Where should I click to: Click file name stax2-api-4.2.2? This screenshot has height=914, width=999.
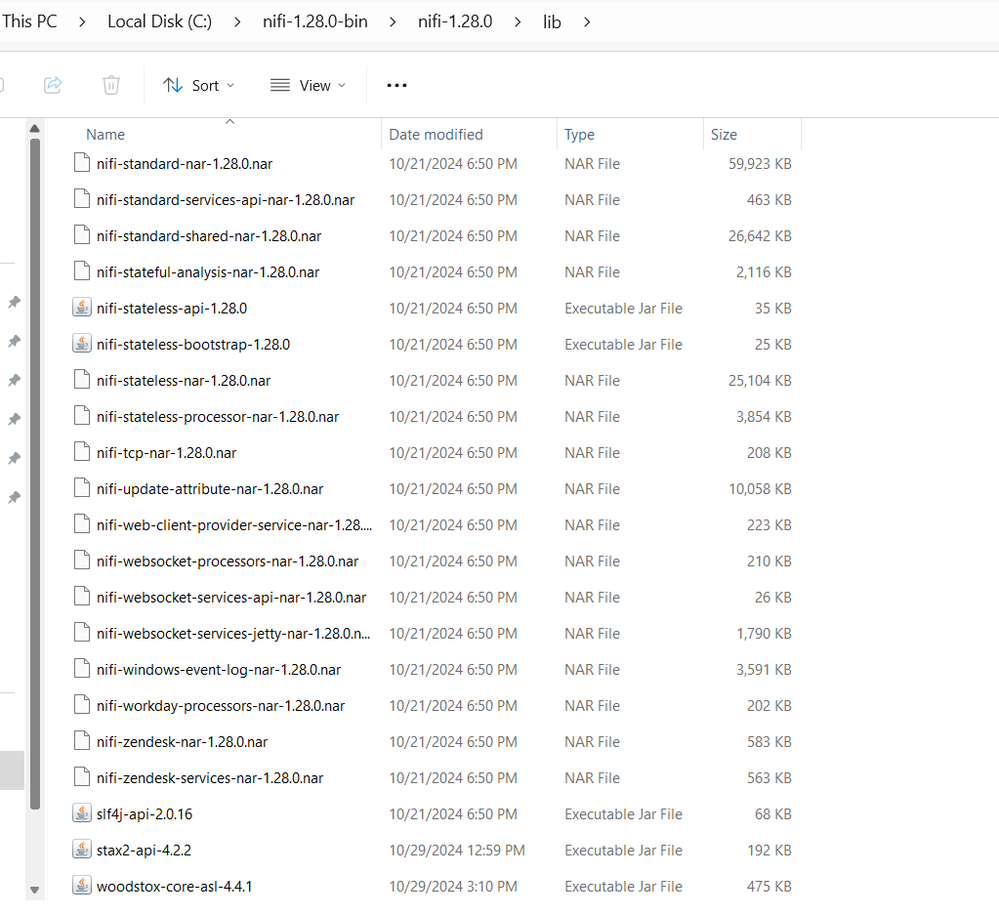144,850
